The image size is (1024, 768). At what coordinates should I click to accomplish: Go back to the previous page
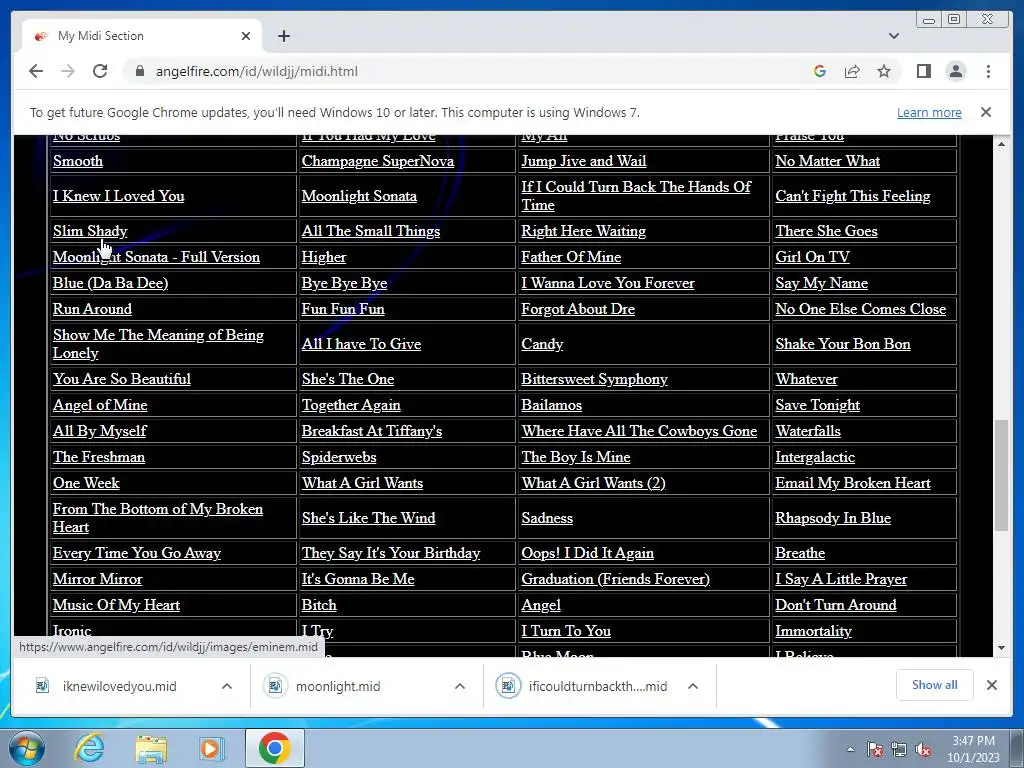[36, 71]
